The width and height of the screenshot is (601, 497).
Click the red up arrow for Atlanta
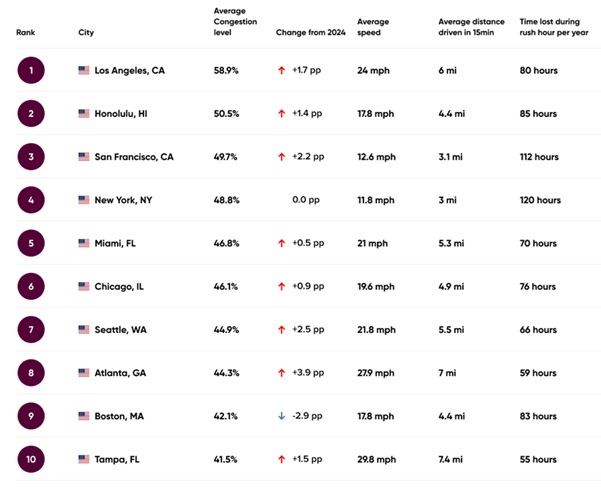coord(282,372)
